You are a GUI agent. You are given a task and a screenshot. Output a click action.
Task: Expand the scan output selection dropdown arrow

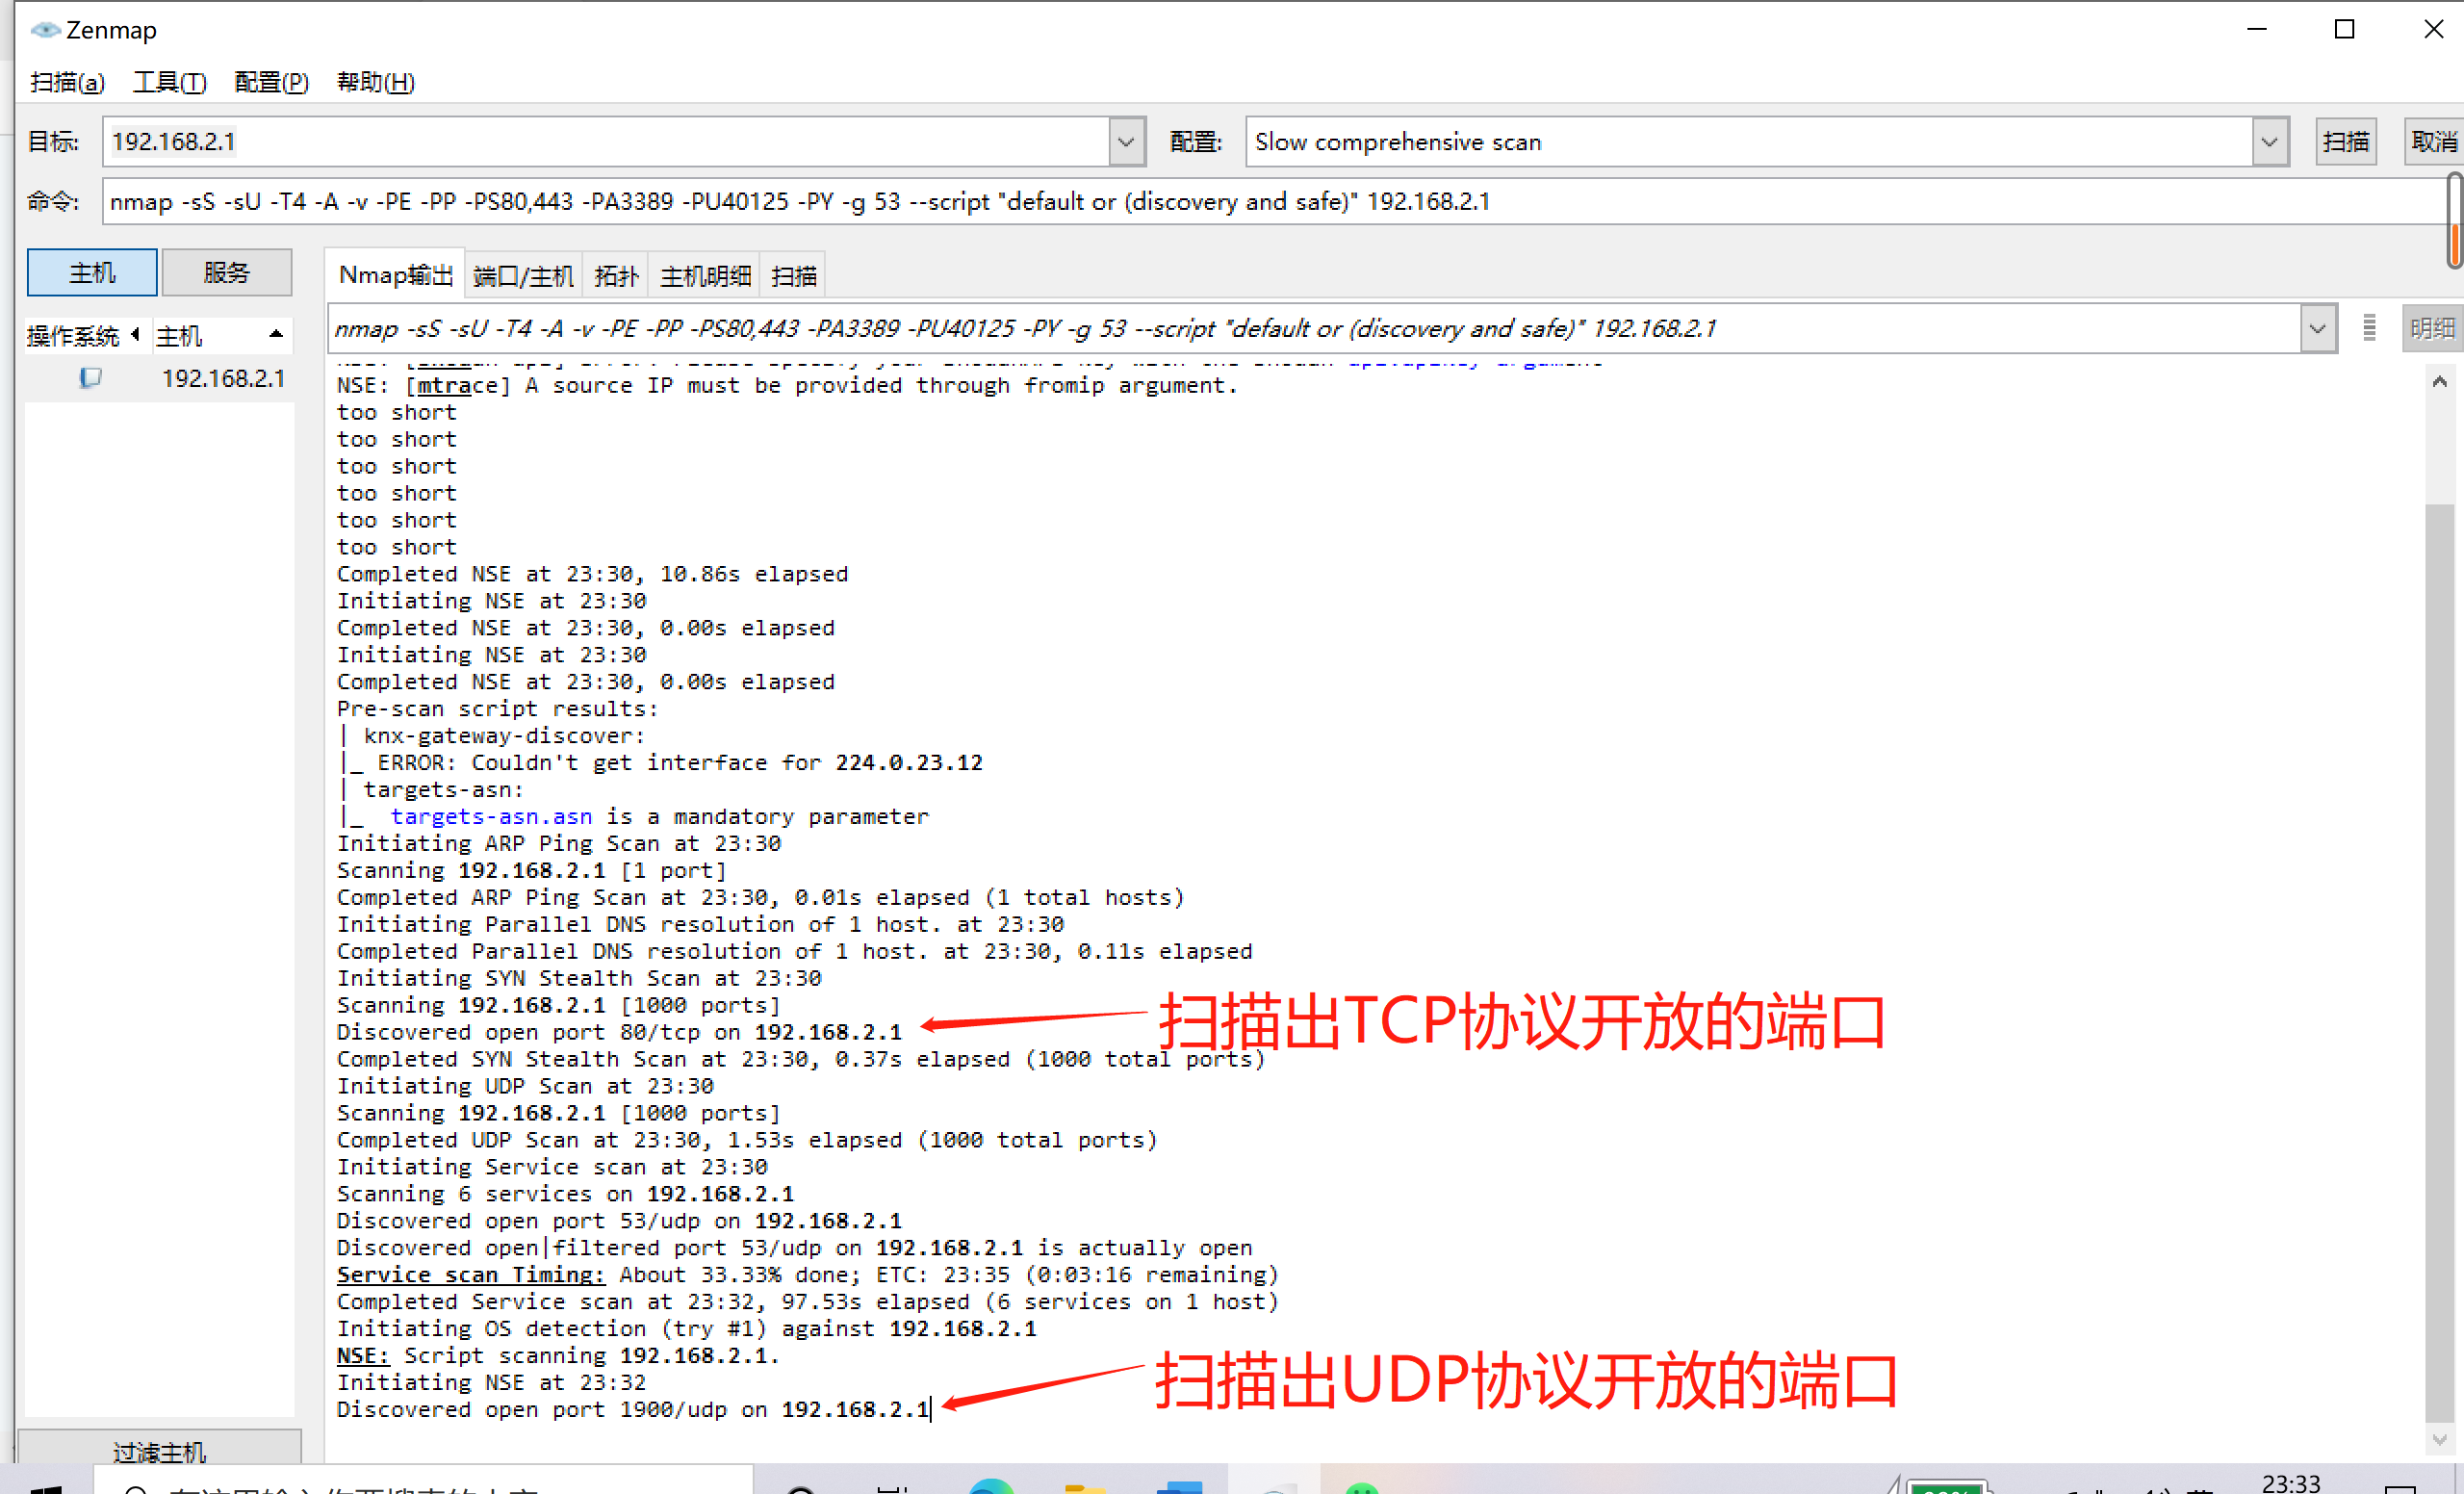(2317, 328)
